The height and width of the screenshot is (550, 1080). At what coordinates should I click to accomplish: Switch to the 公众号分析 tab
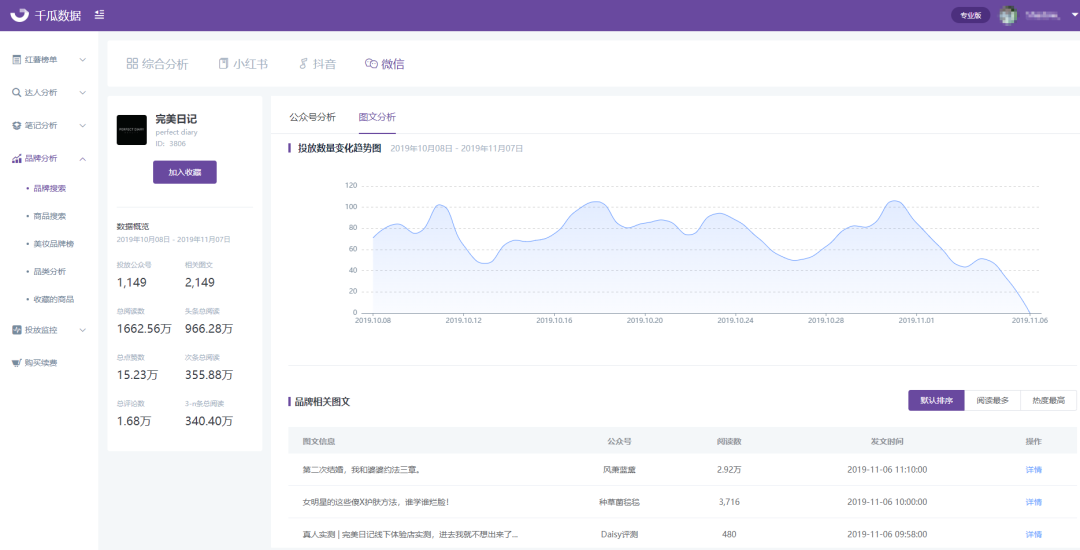tap(313, 117)
